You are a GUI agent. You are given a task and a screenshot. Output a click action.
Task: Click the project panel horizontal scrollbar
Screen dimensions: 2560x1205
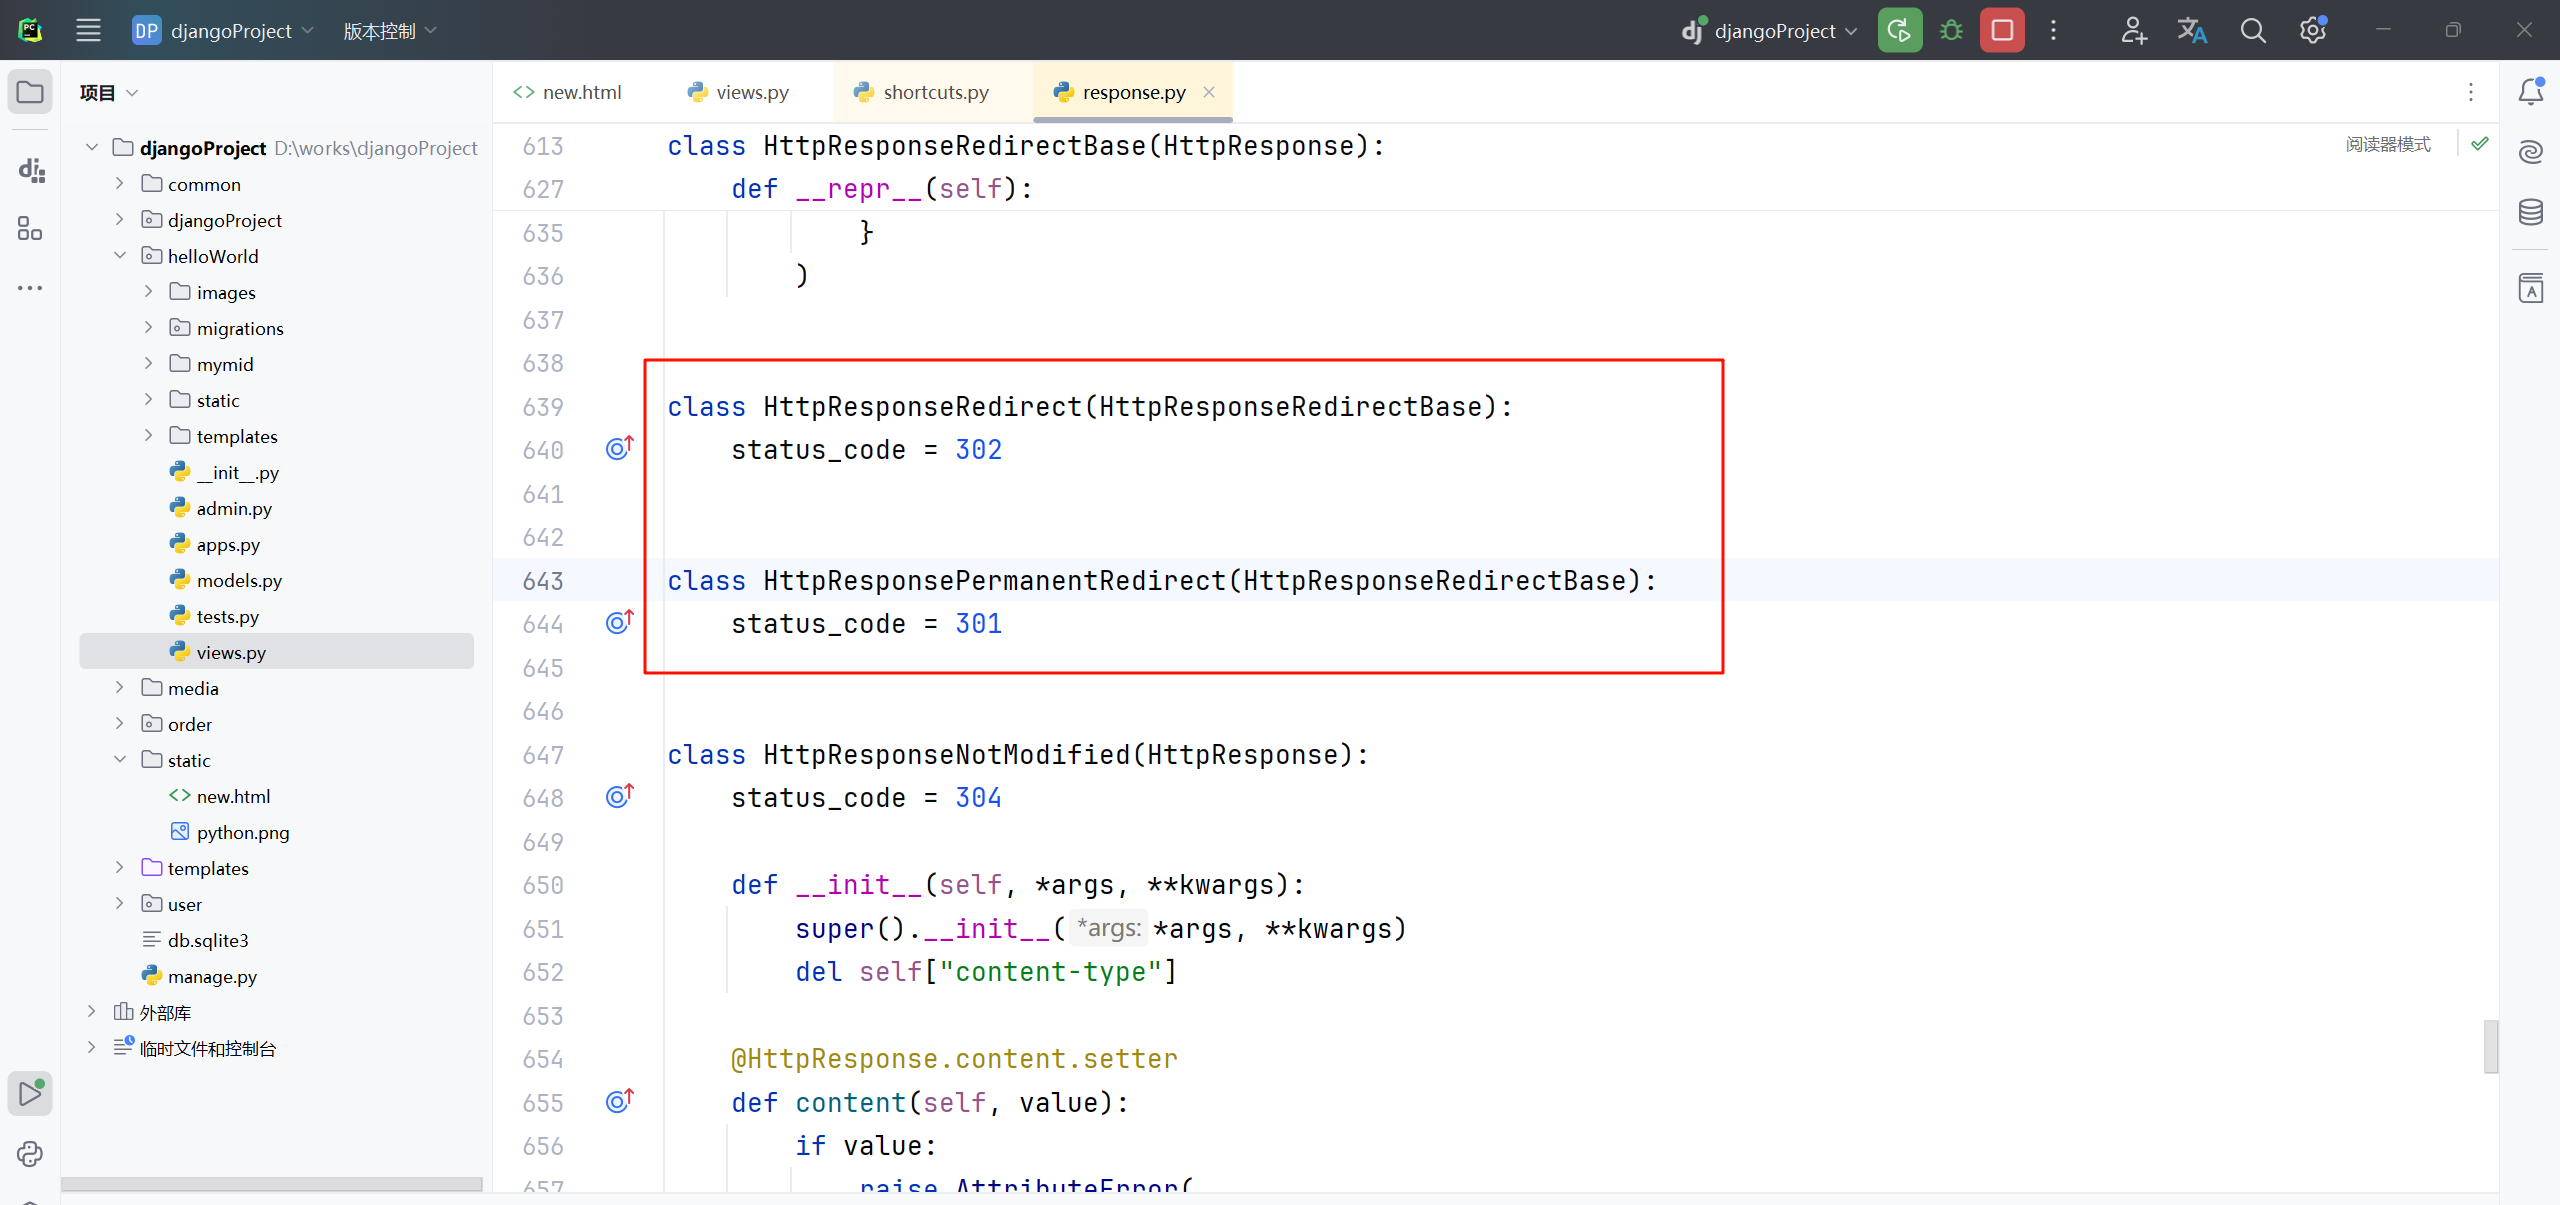click(x=271, y=1183)
